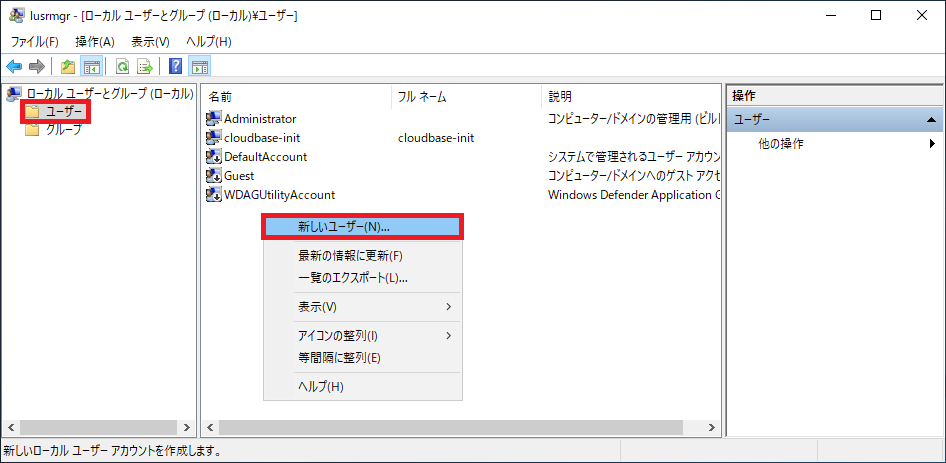Screen dimensions: 946x463
Task: Click the tree pane horizontal scrollbar thumb
Action: [x=98, y=427]
